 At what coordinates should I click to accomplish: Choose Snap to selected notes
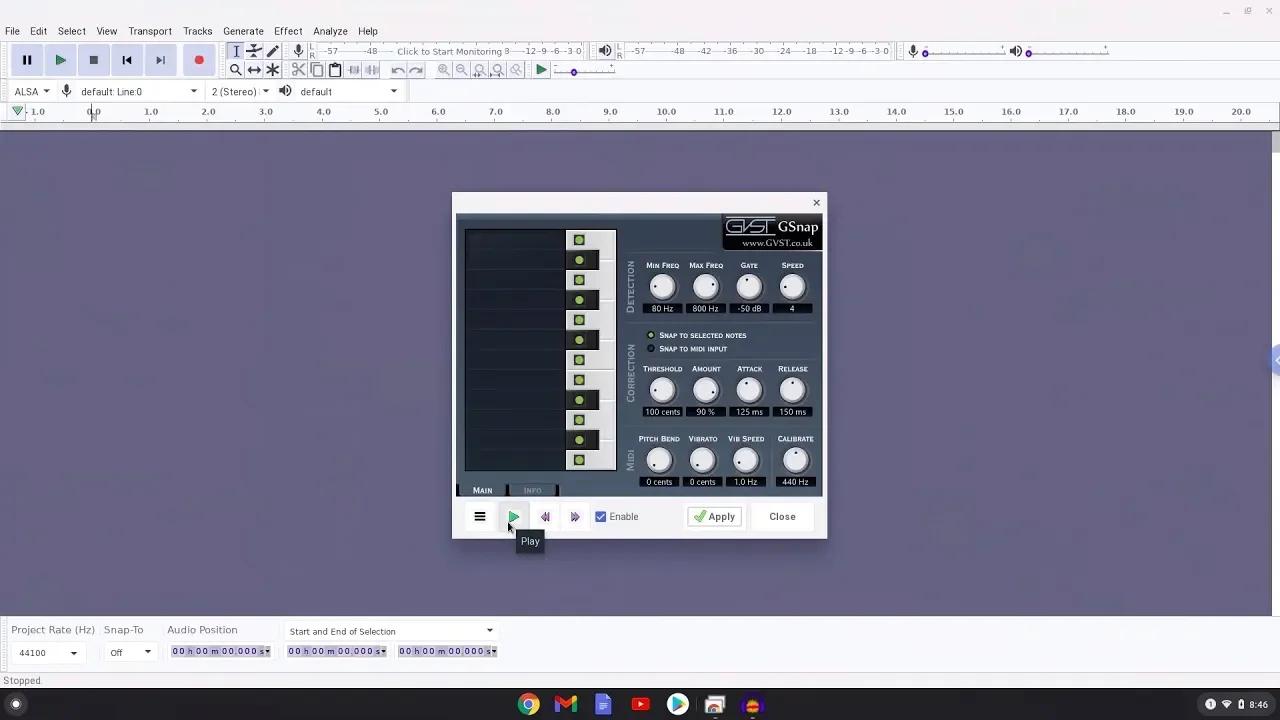pos(651,335)
